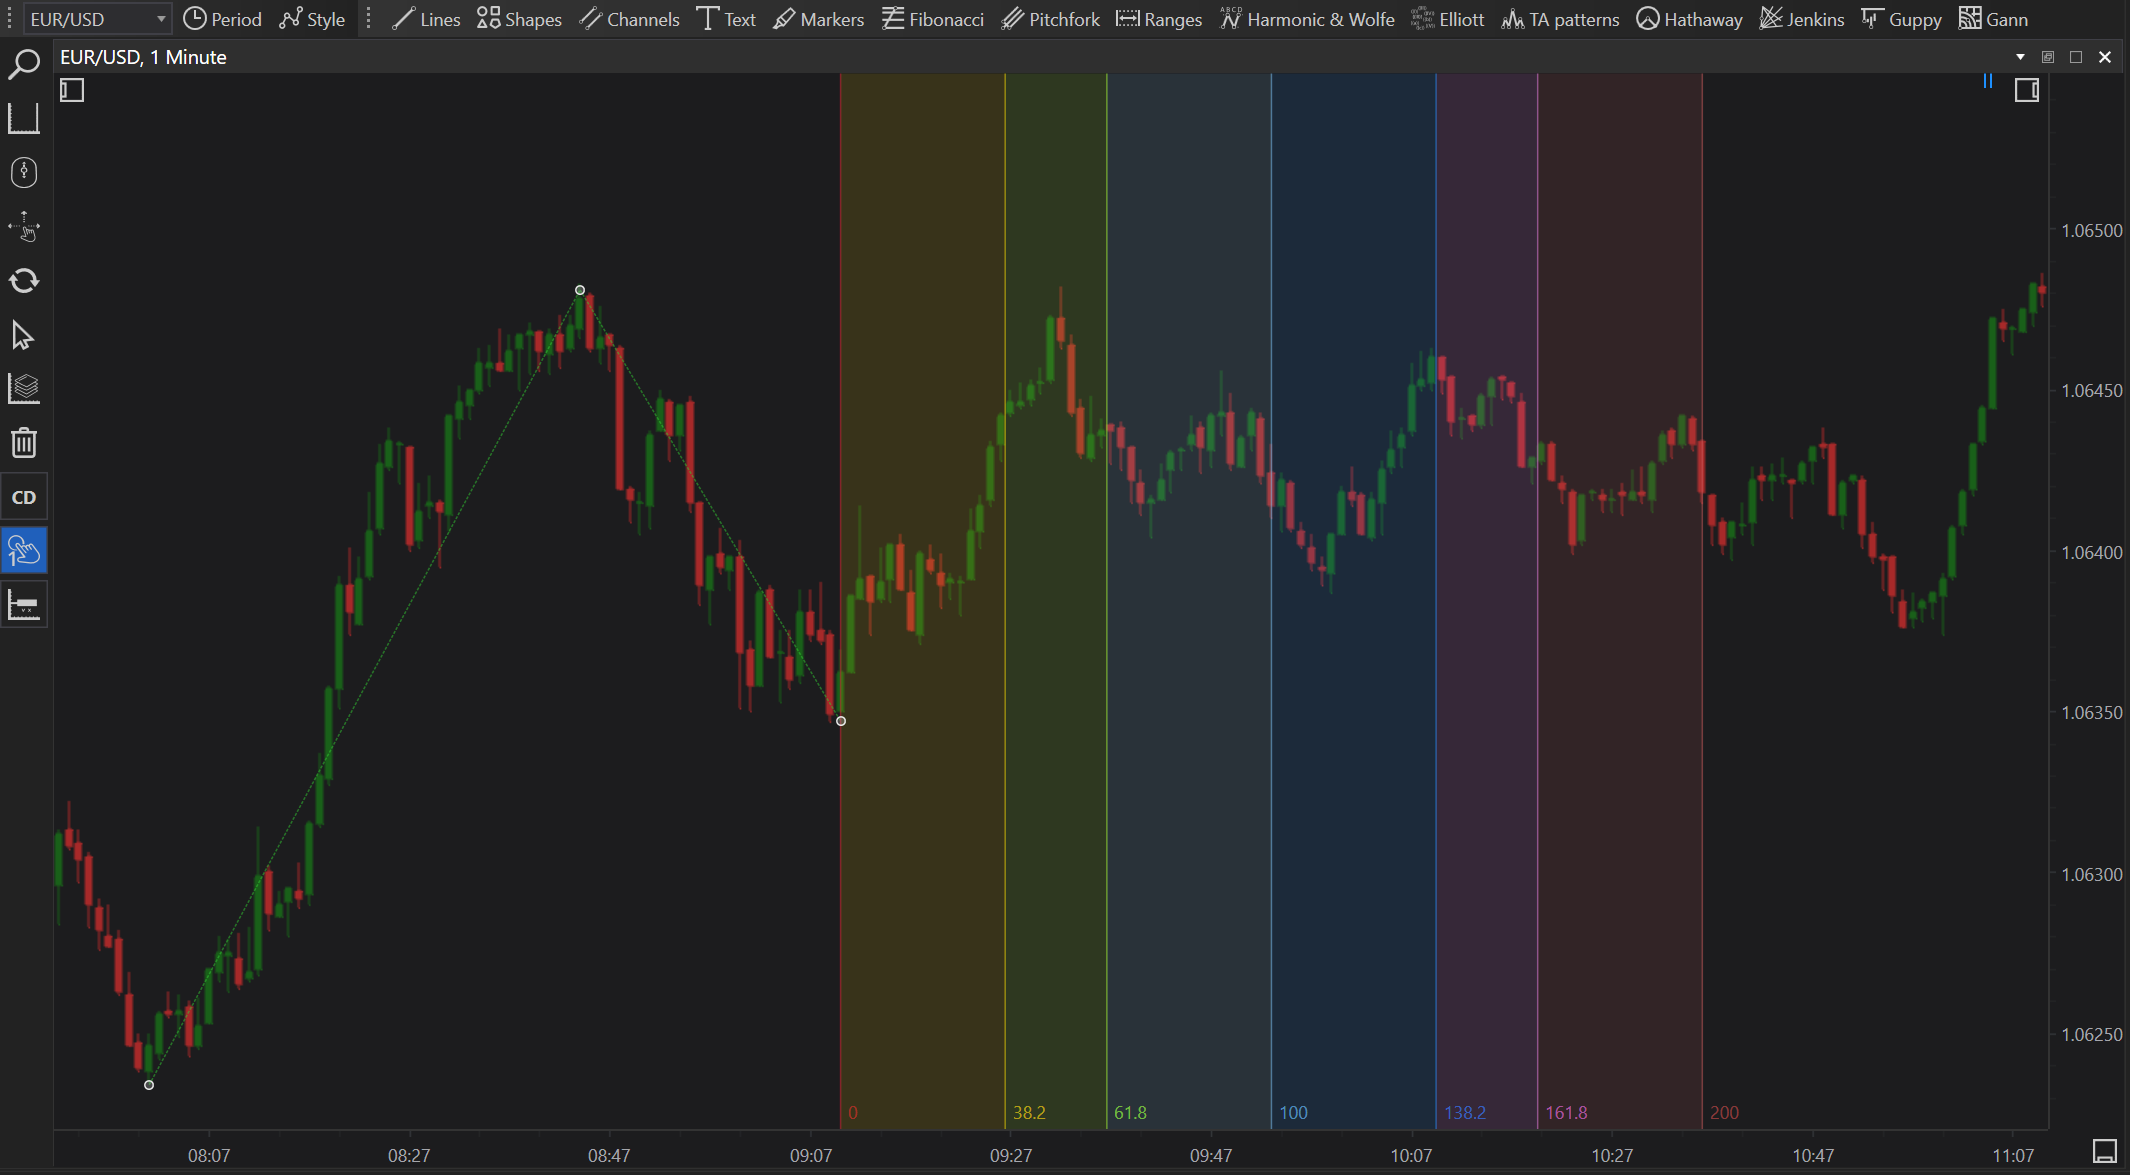Click the top anchor point of Fibonacci drawing
Screen dimensions: 2130x1175
(x=580, y=290)
